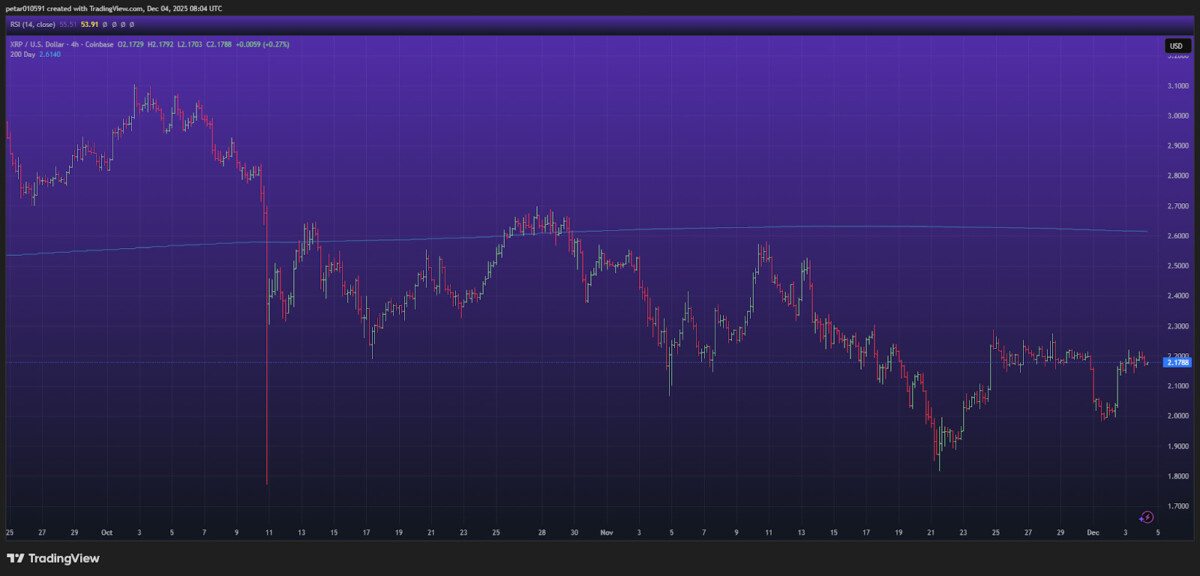Click the 'Oct' label on time axis
The width and height of the screenshot is (1200, 576).
(x=105, y=533)
